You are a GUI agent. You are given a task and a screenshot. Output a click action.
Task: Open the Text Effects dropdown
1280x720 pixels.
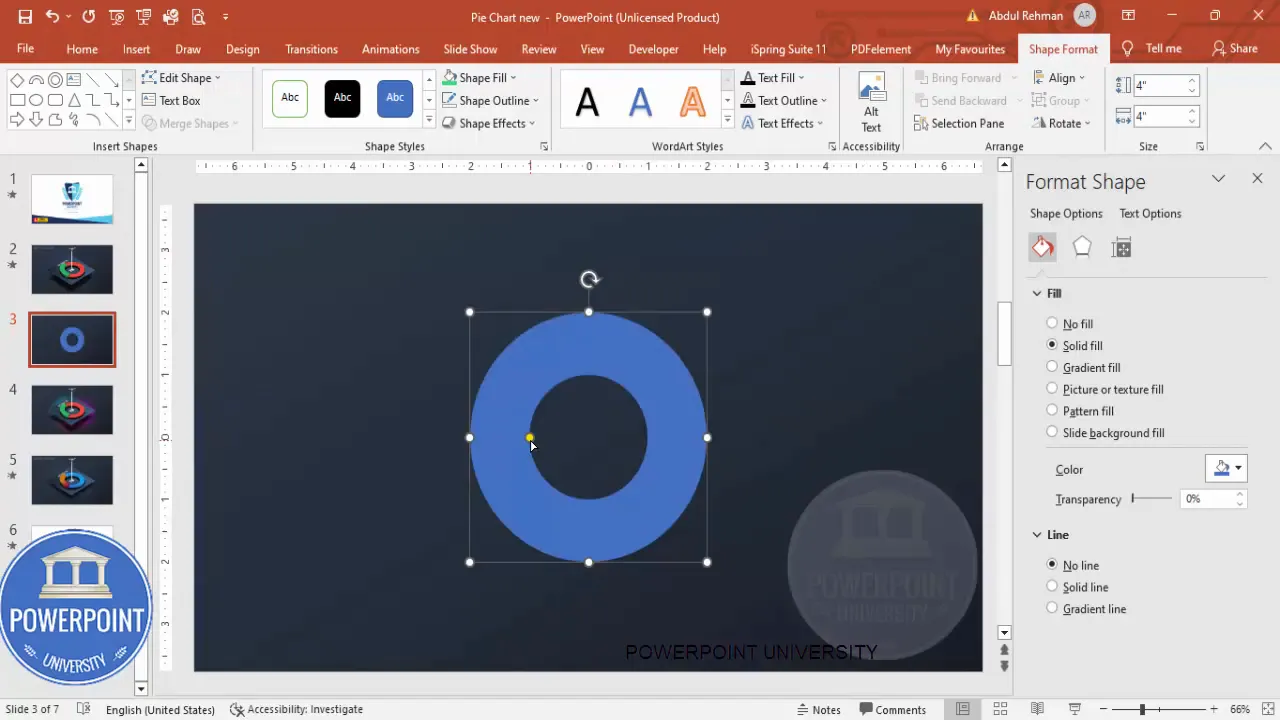coord(782,123)
